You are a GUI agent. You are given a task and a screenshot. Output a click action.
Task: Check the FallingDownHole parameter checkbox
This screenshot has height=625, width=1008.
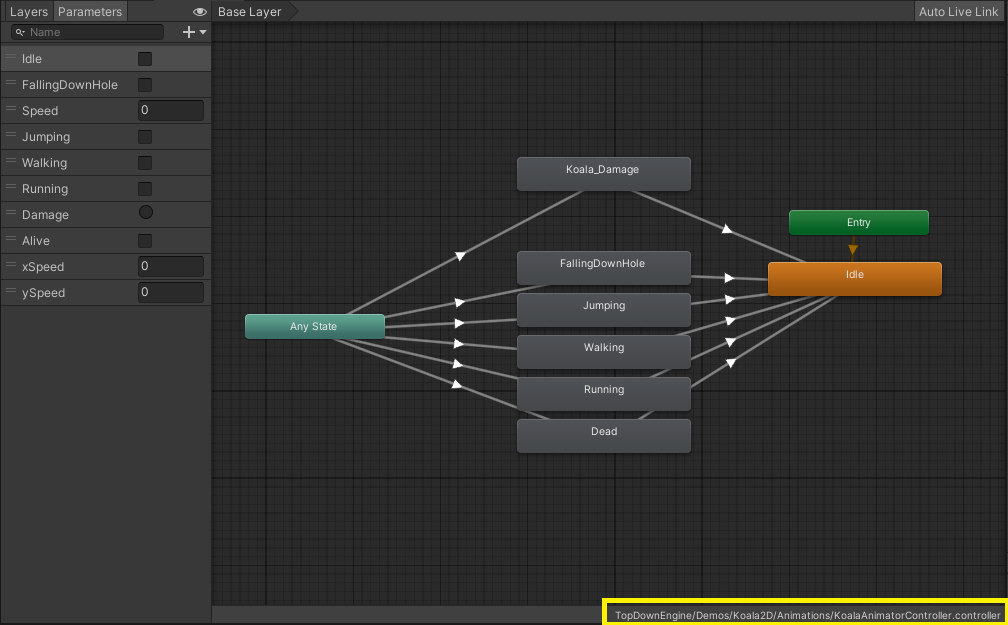(x=145, y=85)
